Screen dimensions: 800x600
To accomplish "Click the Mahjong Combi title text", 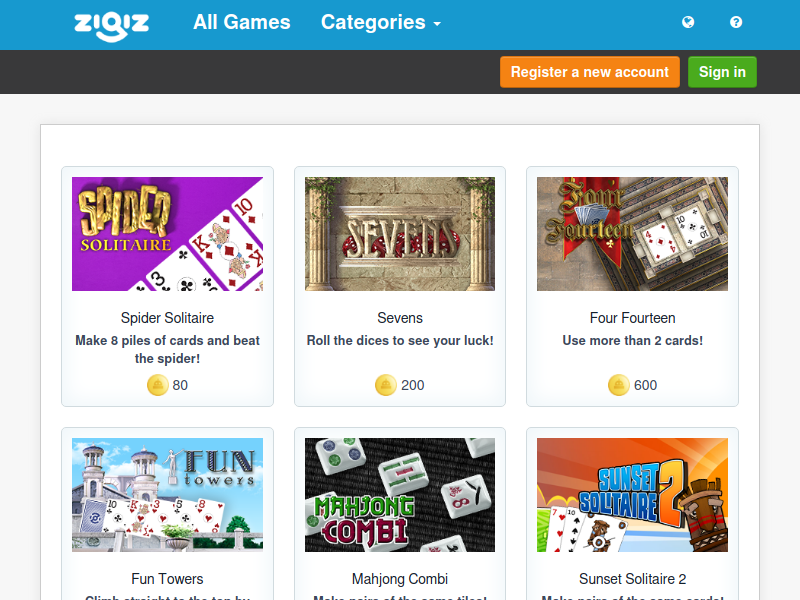I will tap(400, 579).
